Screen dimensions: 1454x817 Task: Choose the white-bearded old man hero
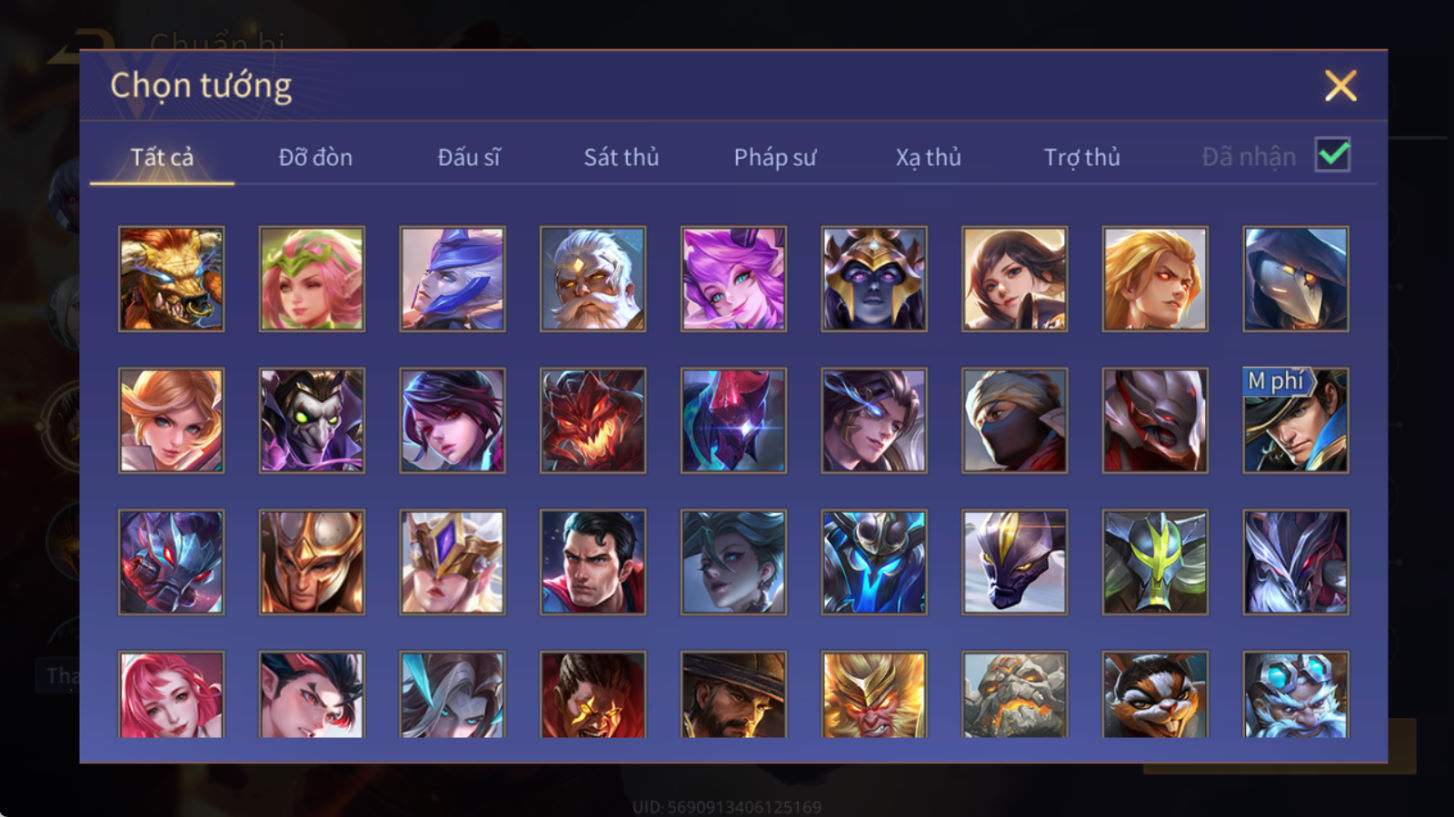pos(593,278)
